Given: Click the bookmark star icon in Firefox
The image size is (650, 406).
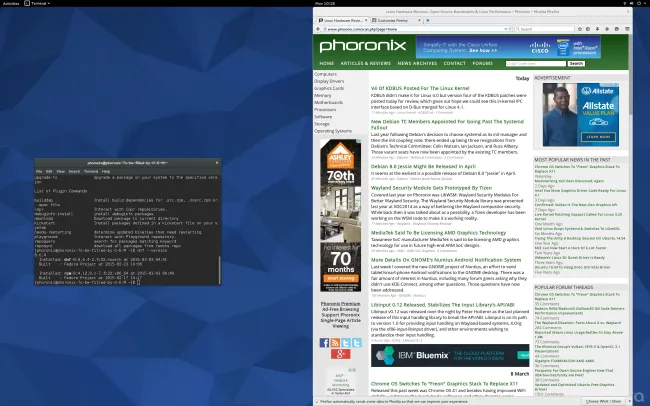Looking at the screenshot, I should (580, 29).
